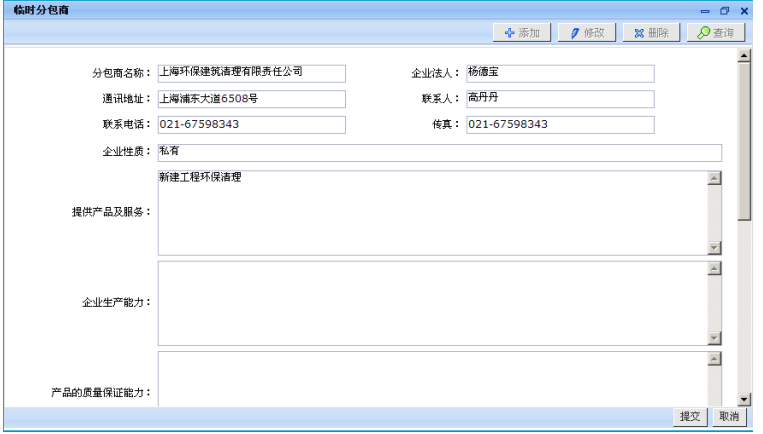Click main form scrollbar down arrow

pyautogui.click(x=744, y=399)
